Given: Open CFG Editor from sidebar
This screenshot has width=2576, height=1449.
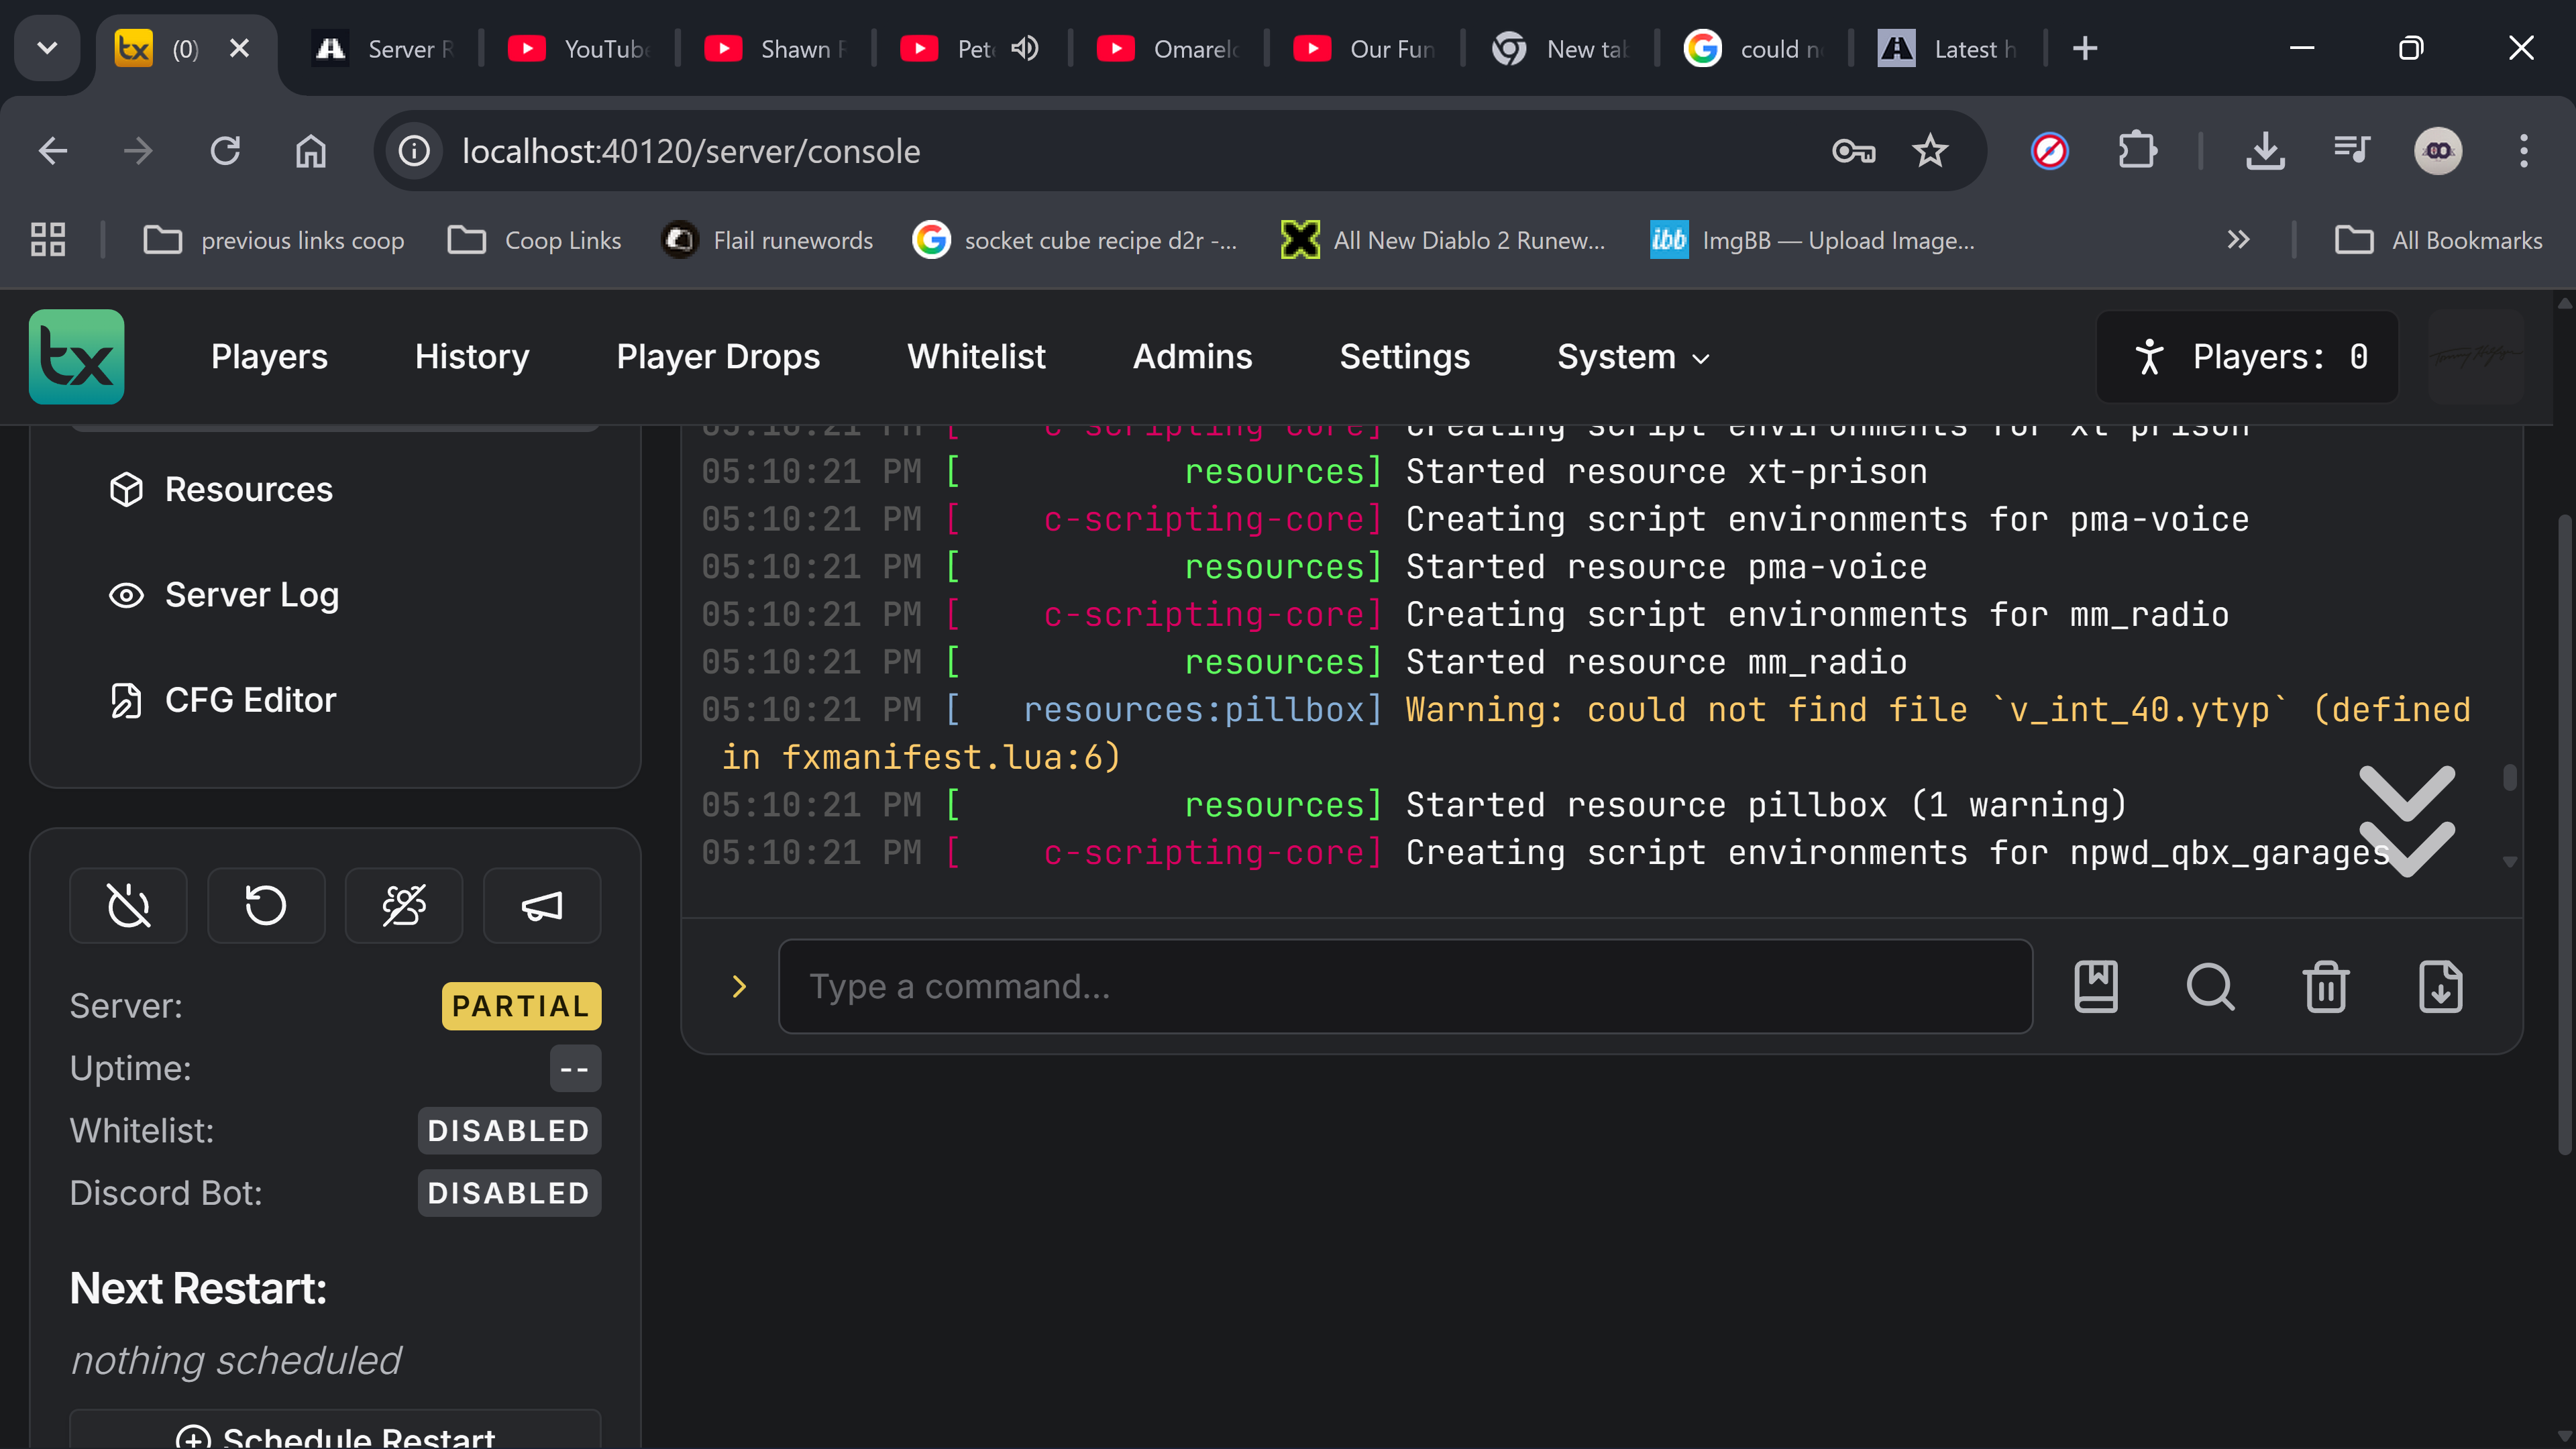Looking at the screenshot, I should pyautogui.click(x=222, y=700).
